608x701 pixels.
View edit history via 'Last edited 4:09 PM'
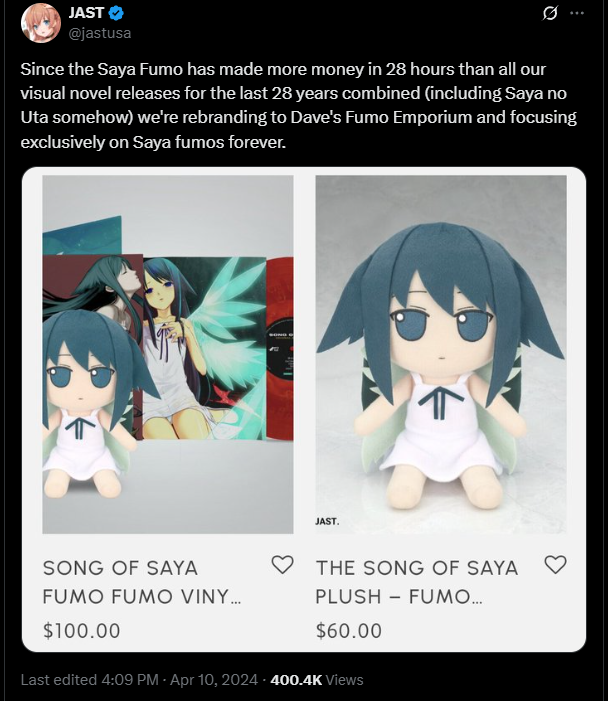pos(89,680)
